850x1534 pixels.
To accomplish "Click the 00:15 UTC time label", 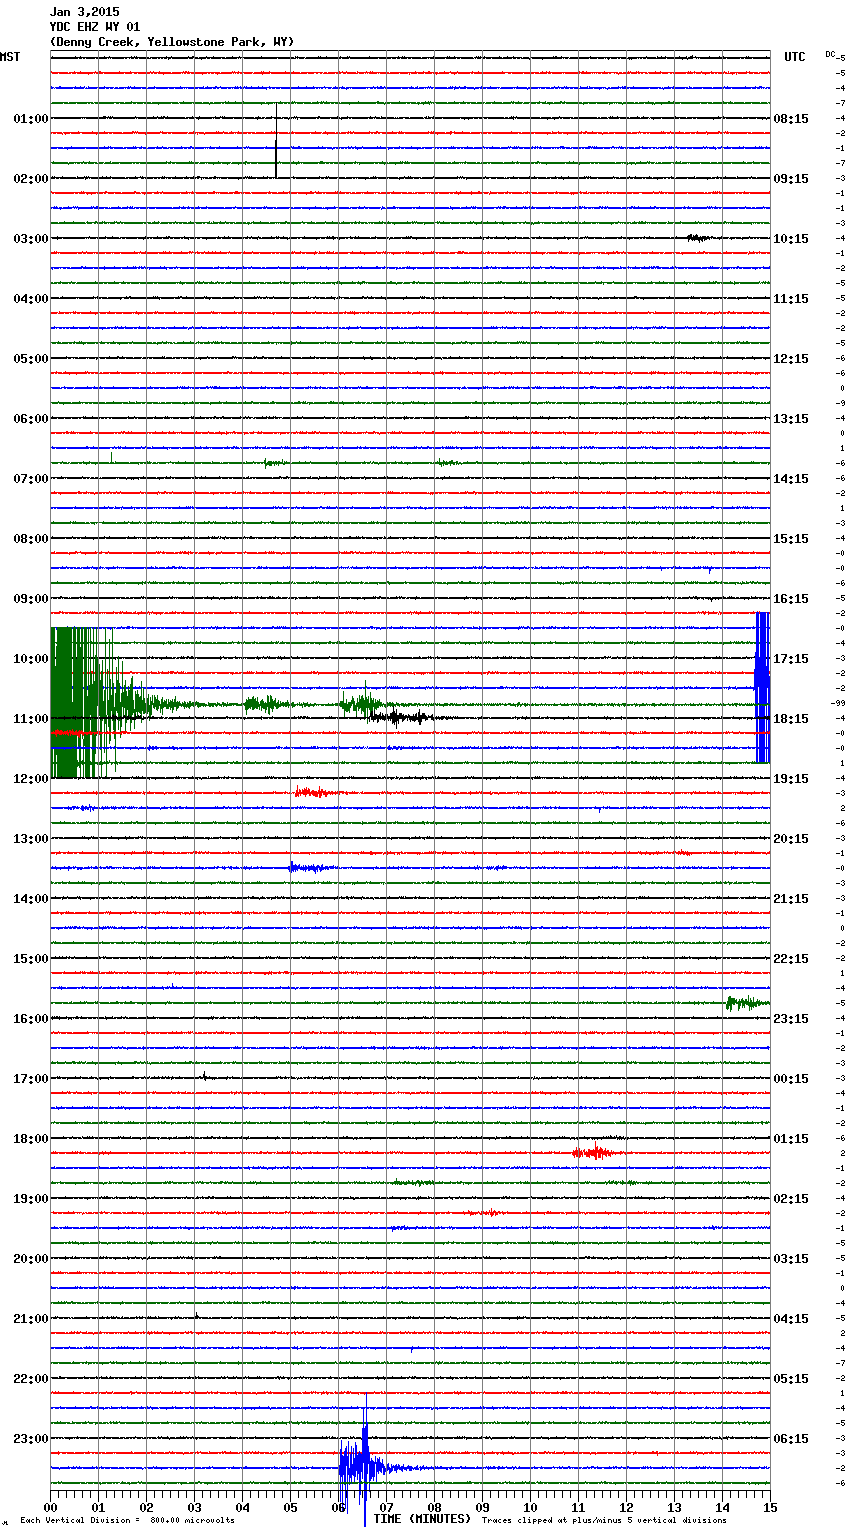I will pos(791,1079).
